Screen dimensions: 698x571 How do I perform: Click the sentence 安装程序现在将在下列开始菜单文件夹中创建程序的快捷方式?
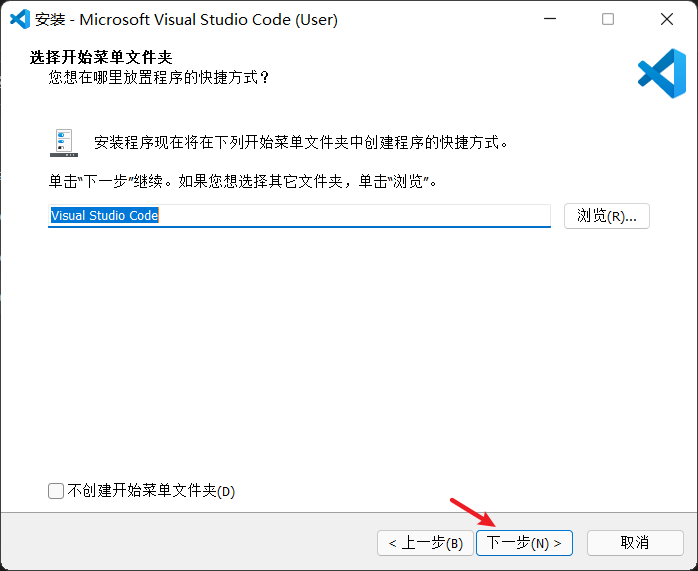tap(301, 142)
